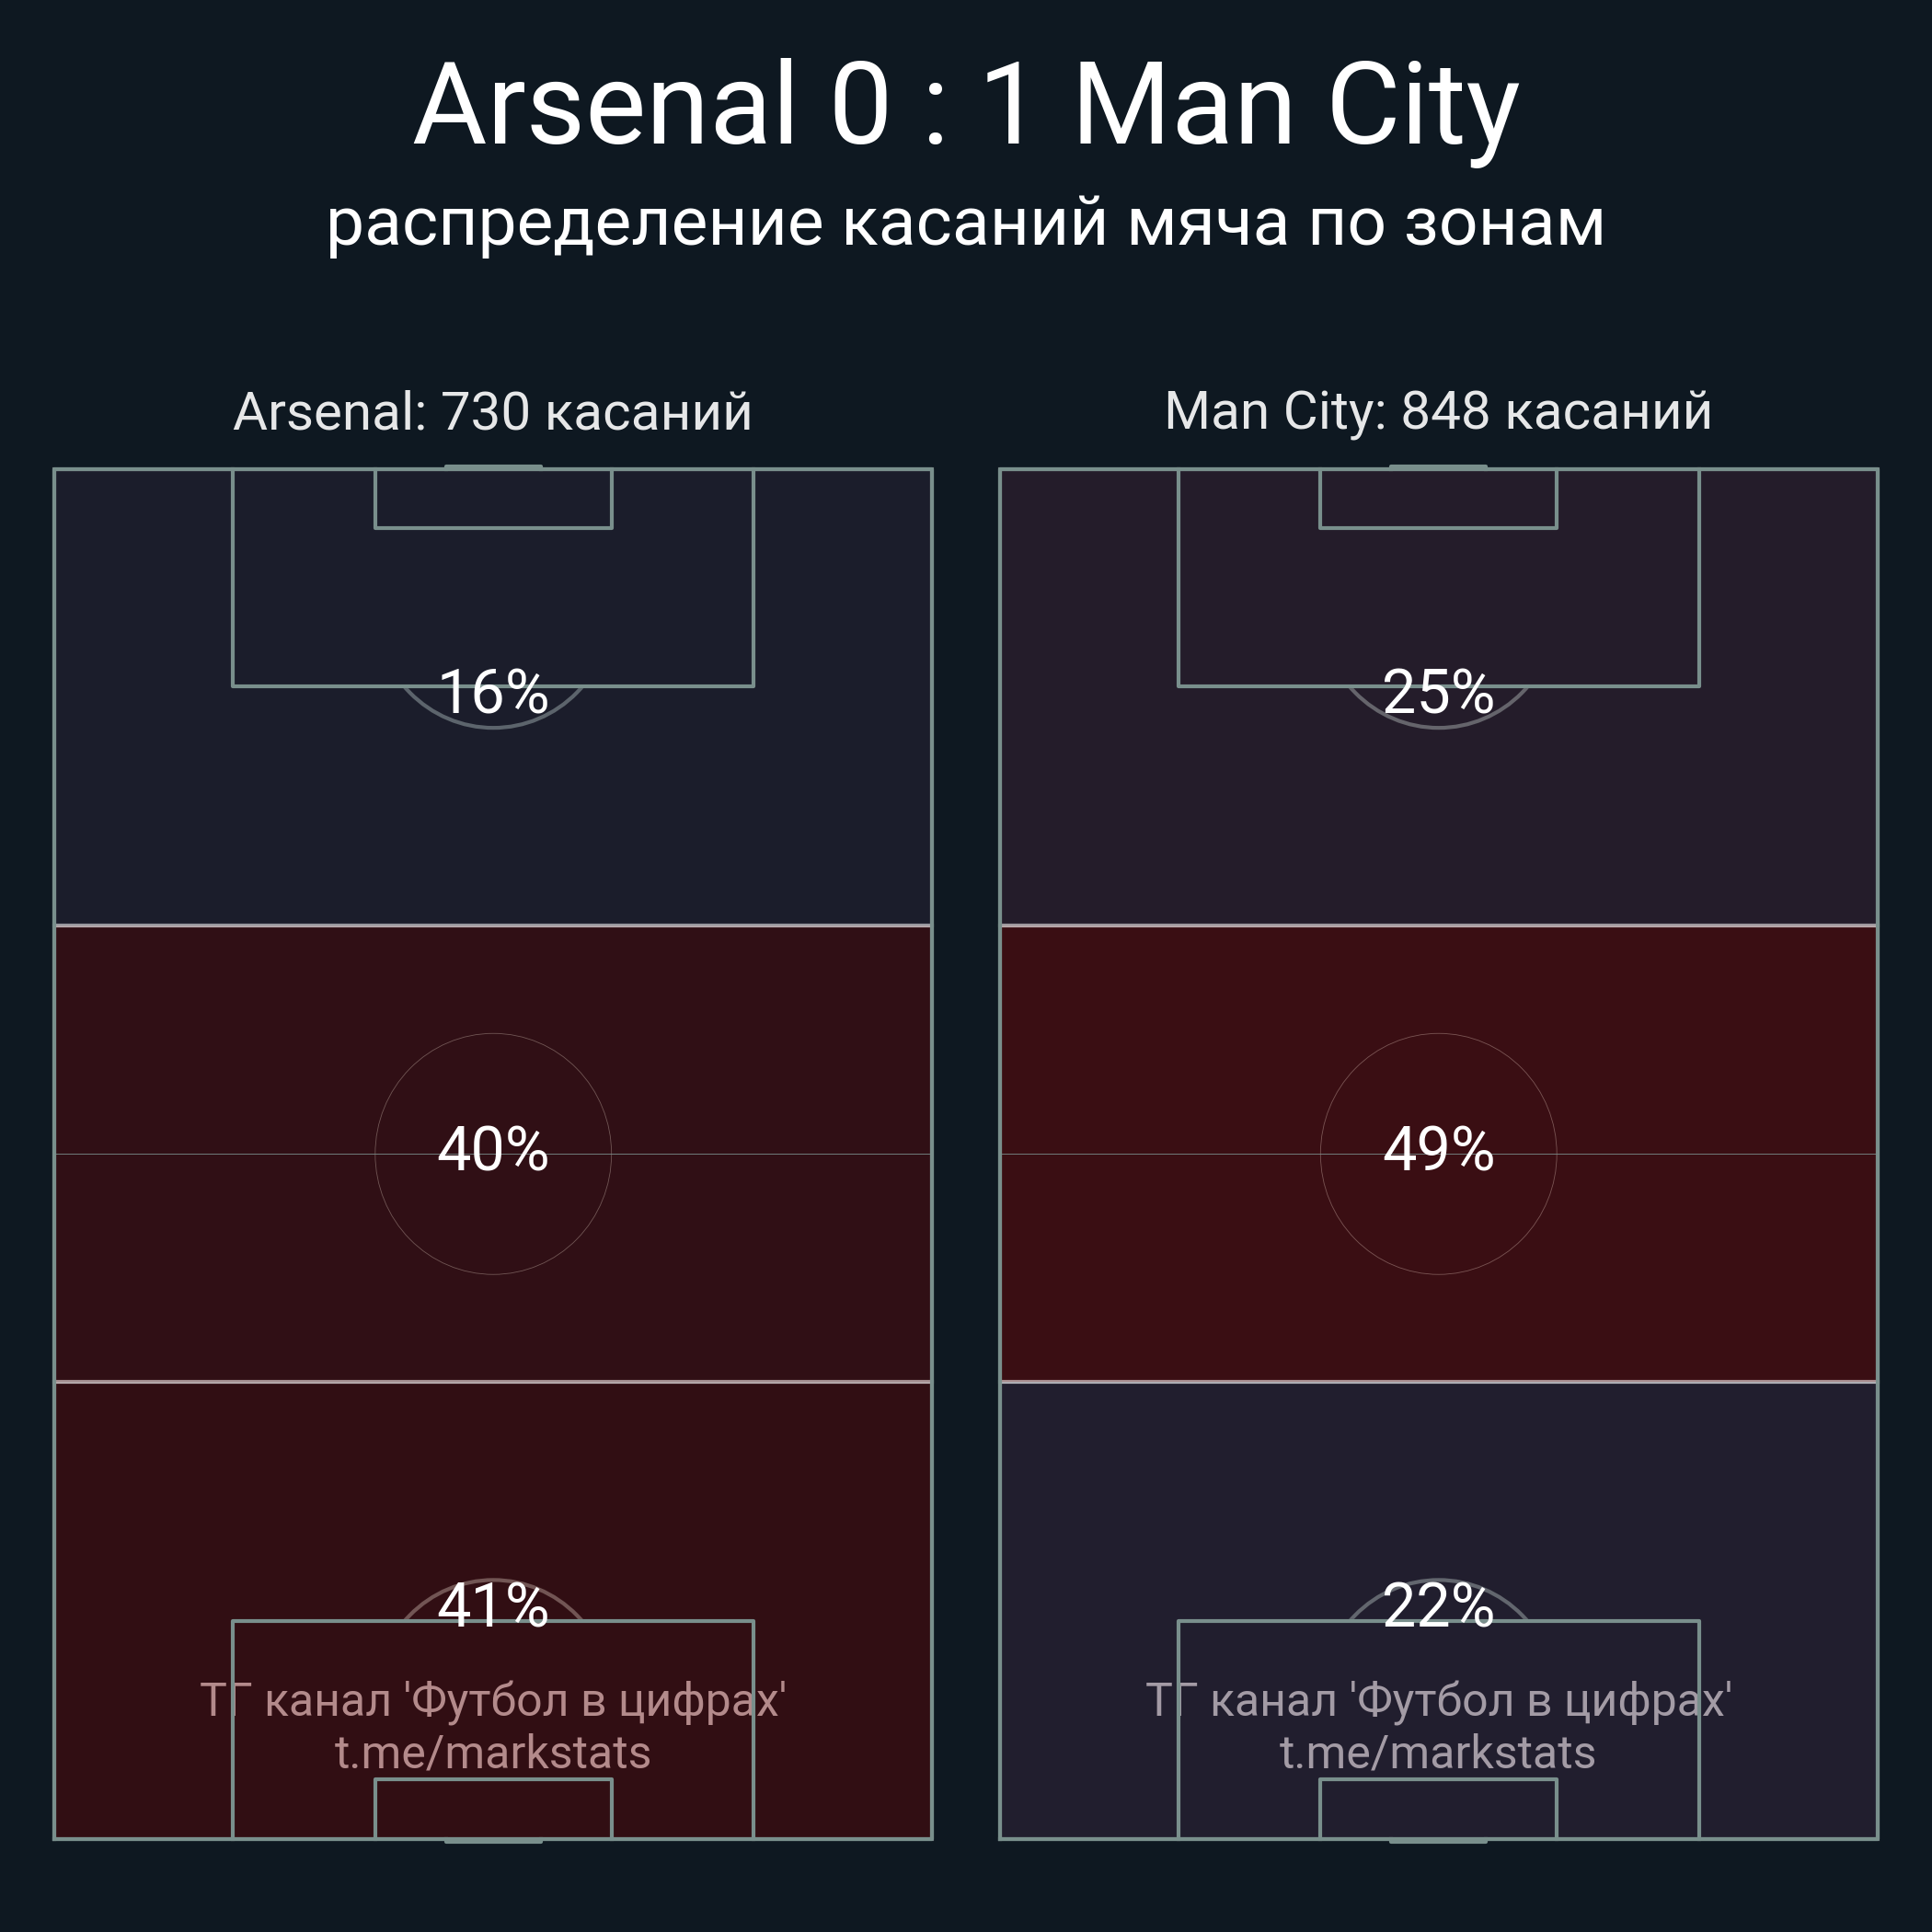This screenshot has width=1932, height=1932.
Task: Select Man City's 25% attacking zone value
Action: pyautogui.click(x=1438, y=692)
